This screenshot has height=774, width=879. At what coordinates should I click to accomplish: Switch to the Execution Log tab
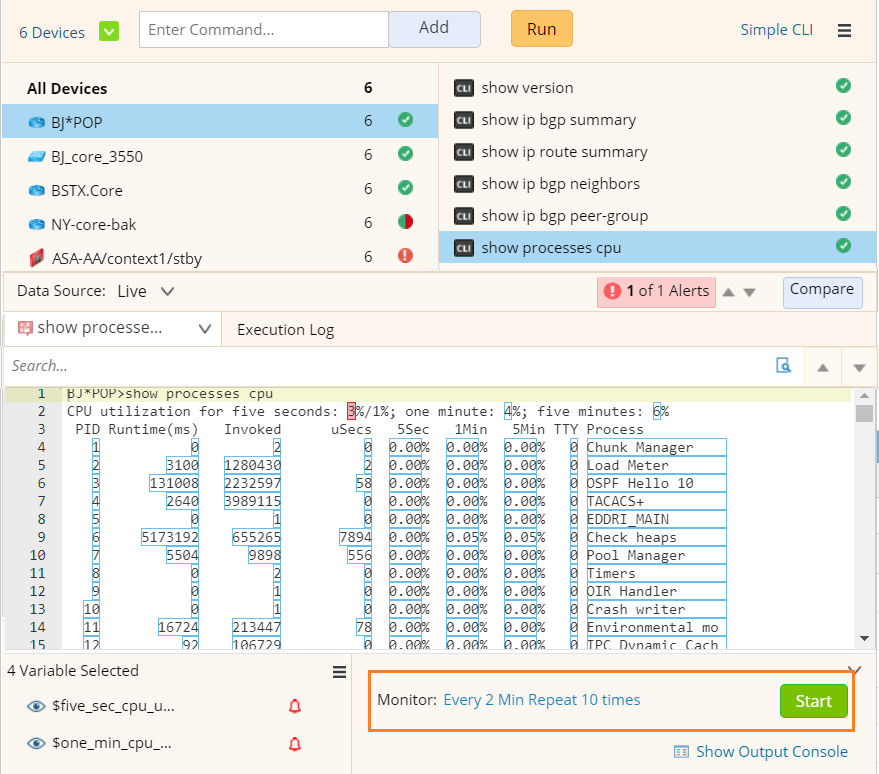coord(285,330)
